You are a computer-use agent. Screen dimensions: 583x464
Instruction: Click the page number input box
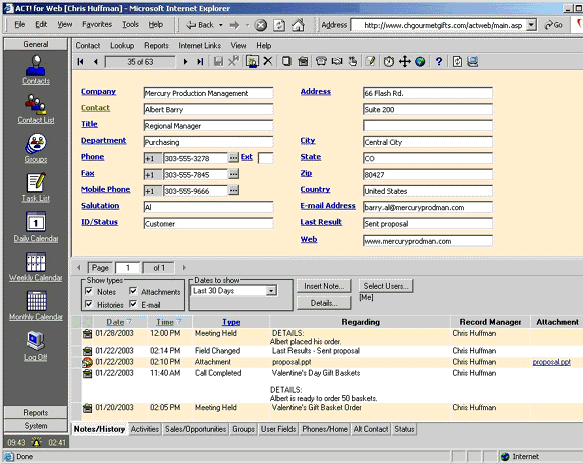pyautogui.click(x=128, y=268)
